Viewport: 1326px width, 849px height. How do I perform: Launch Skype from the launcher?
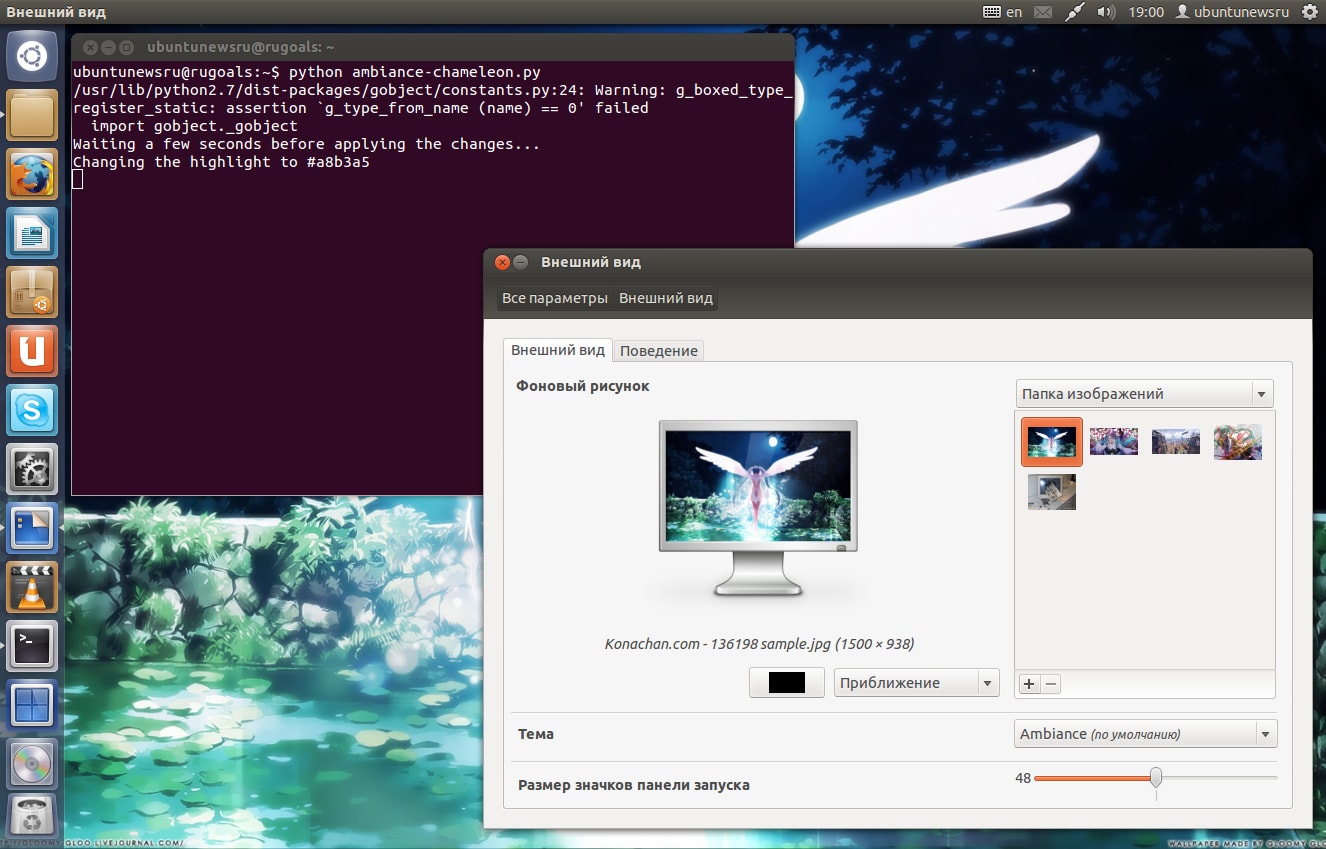pyautogui.click(x=32, y=410)
